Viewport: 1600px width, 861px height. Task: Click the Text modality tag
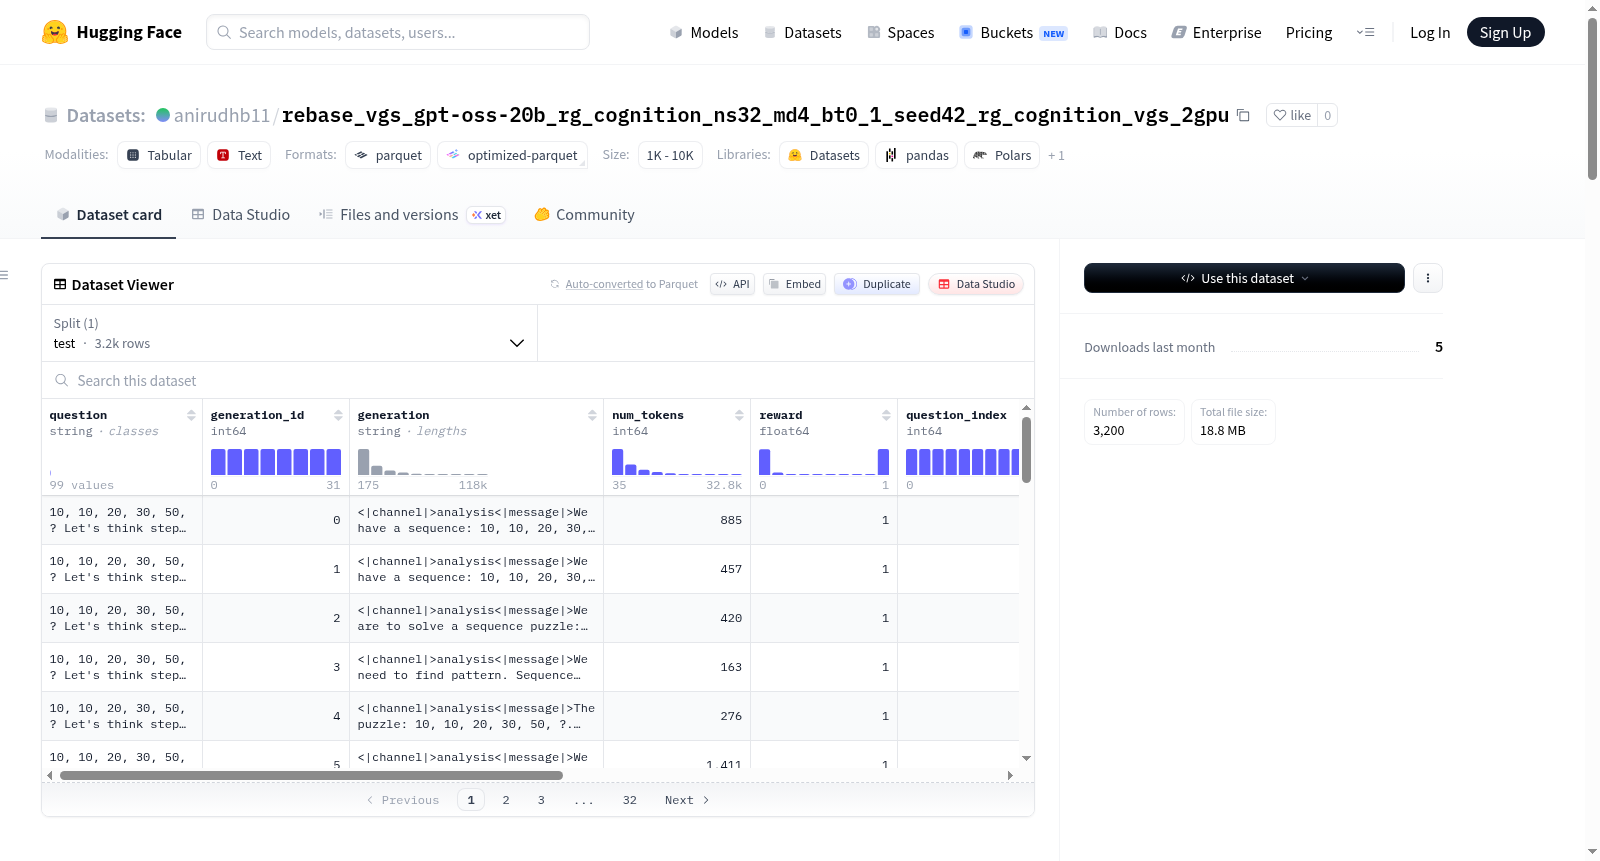click(x=240, y=155)
